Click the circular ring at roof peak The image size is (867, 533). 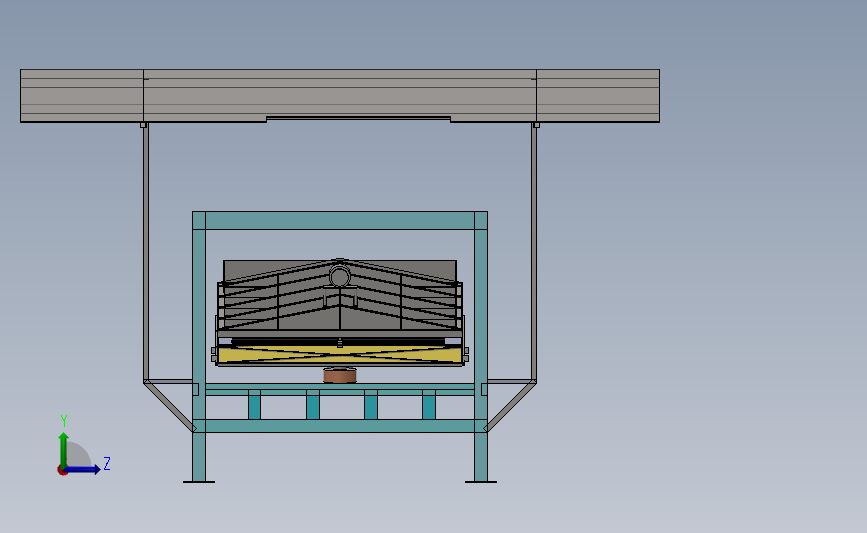point(340,275)
